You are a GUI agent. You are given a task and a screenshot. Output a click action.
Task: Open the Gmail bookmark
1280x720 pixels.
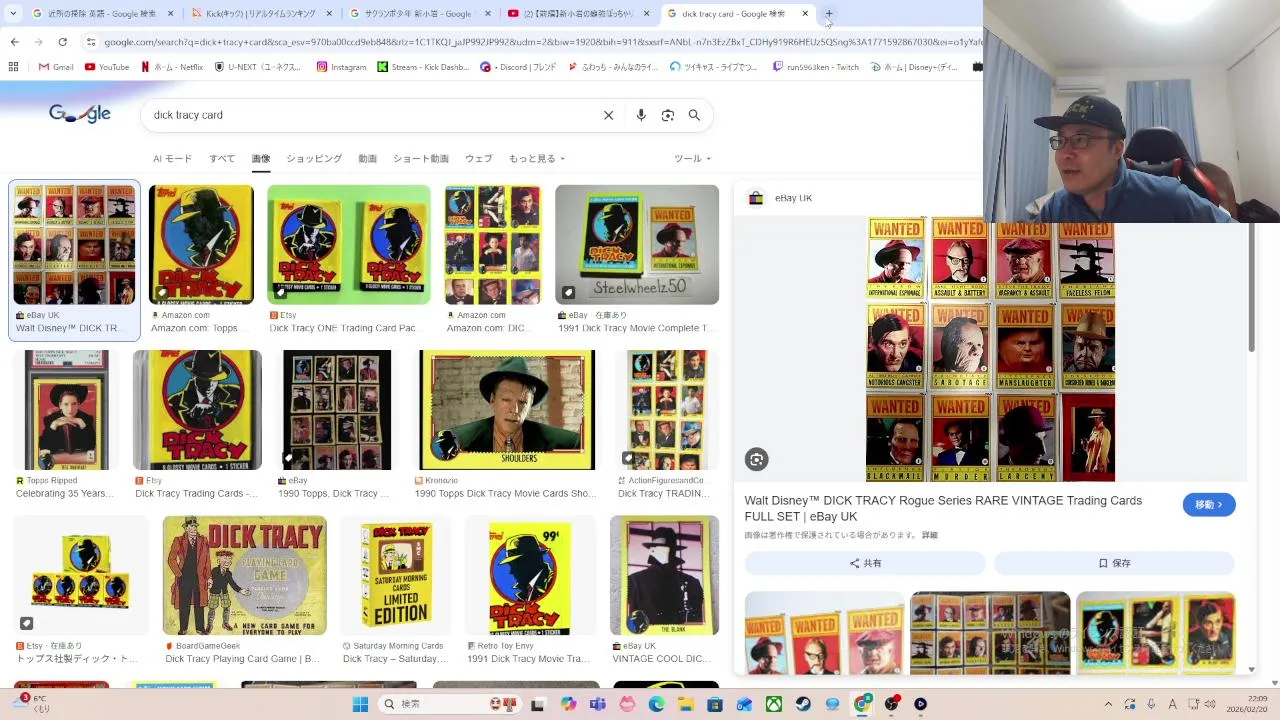(x=56, y=67)
